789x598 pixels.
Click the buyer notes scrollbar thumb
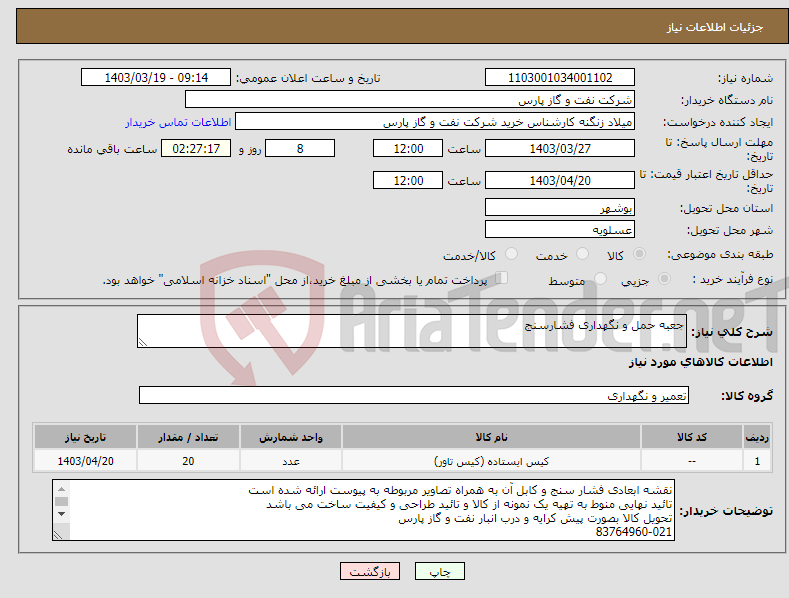(x=61, y=501)
